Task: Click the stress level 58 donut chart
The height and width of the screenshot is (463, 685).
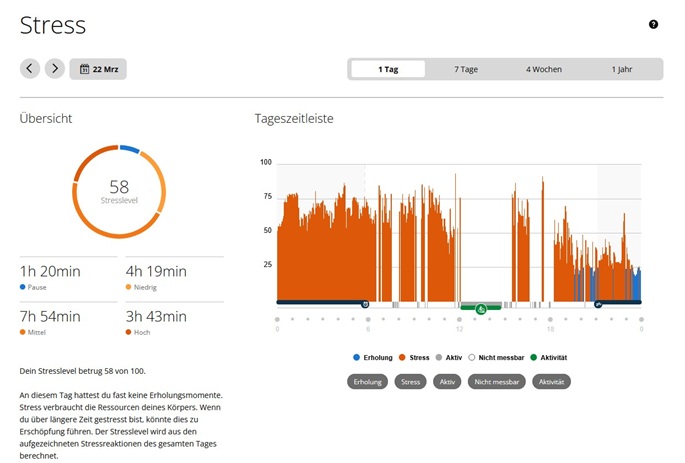Action: click(x=120, y=190)
